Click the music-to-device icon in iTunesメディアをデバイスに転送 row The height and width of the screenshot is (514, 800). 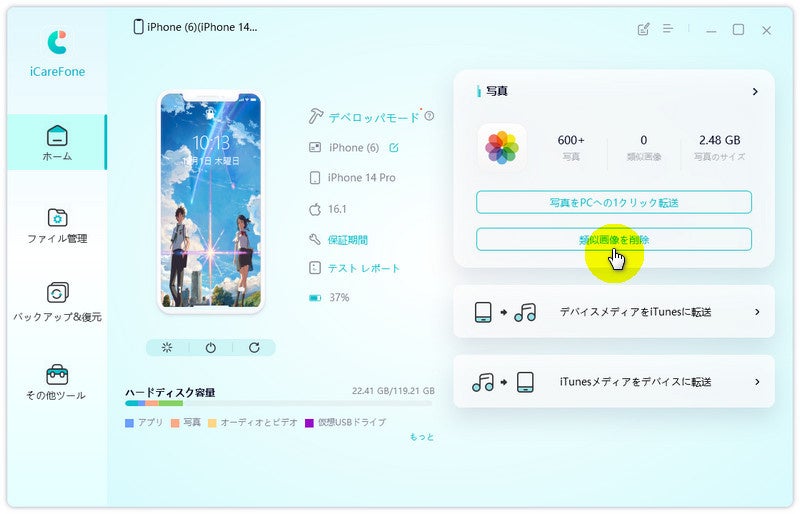coord(503,382)
